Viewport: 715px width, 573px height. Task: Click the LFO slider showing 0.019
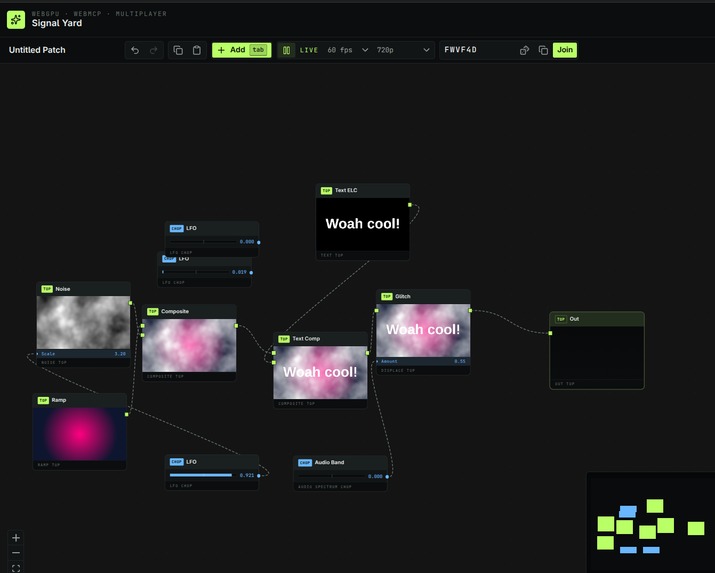196,272
